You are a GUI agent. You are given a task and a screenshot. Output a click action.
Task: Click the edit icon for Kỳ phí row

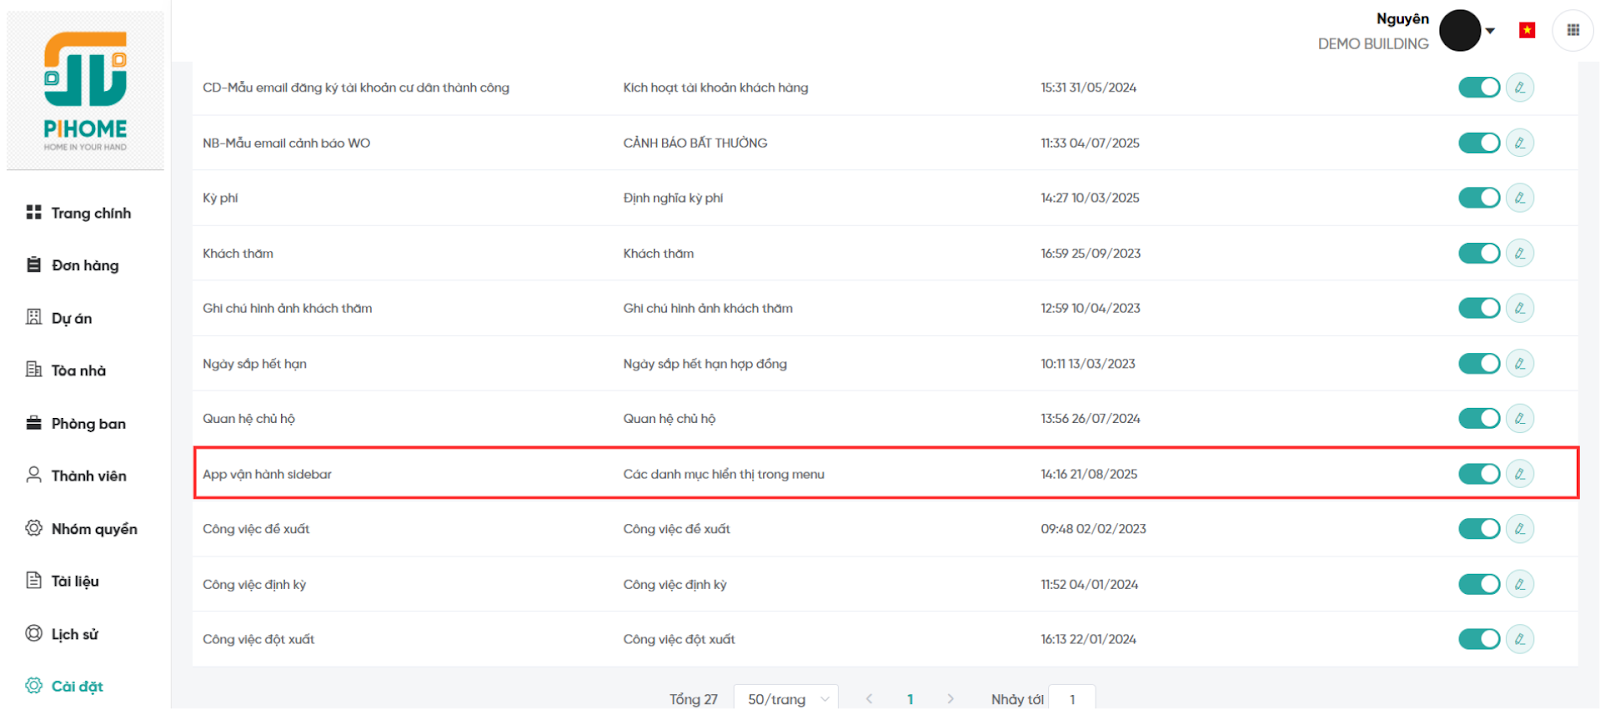click(1519, 198)
